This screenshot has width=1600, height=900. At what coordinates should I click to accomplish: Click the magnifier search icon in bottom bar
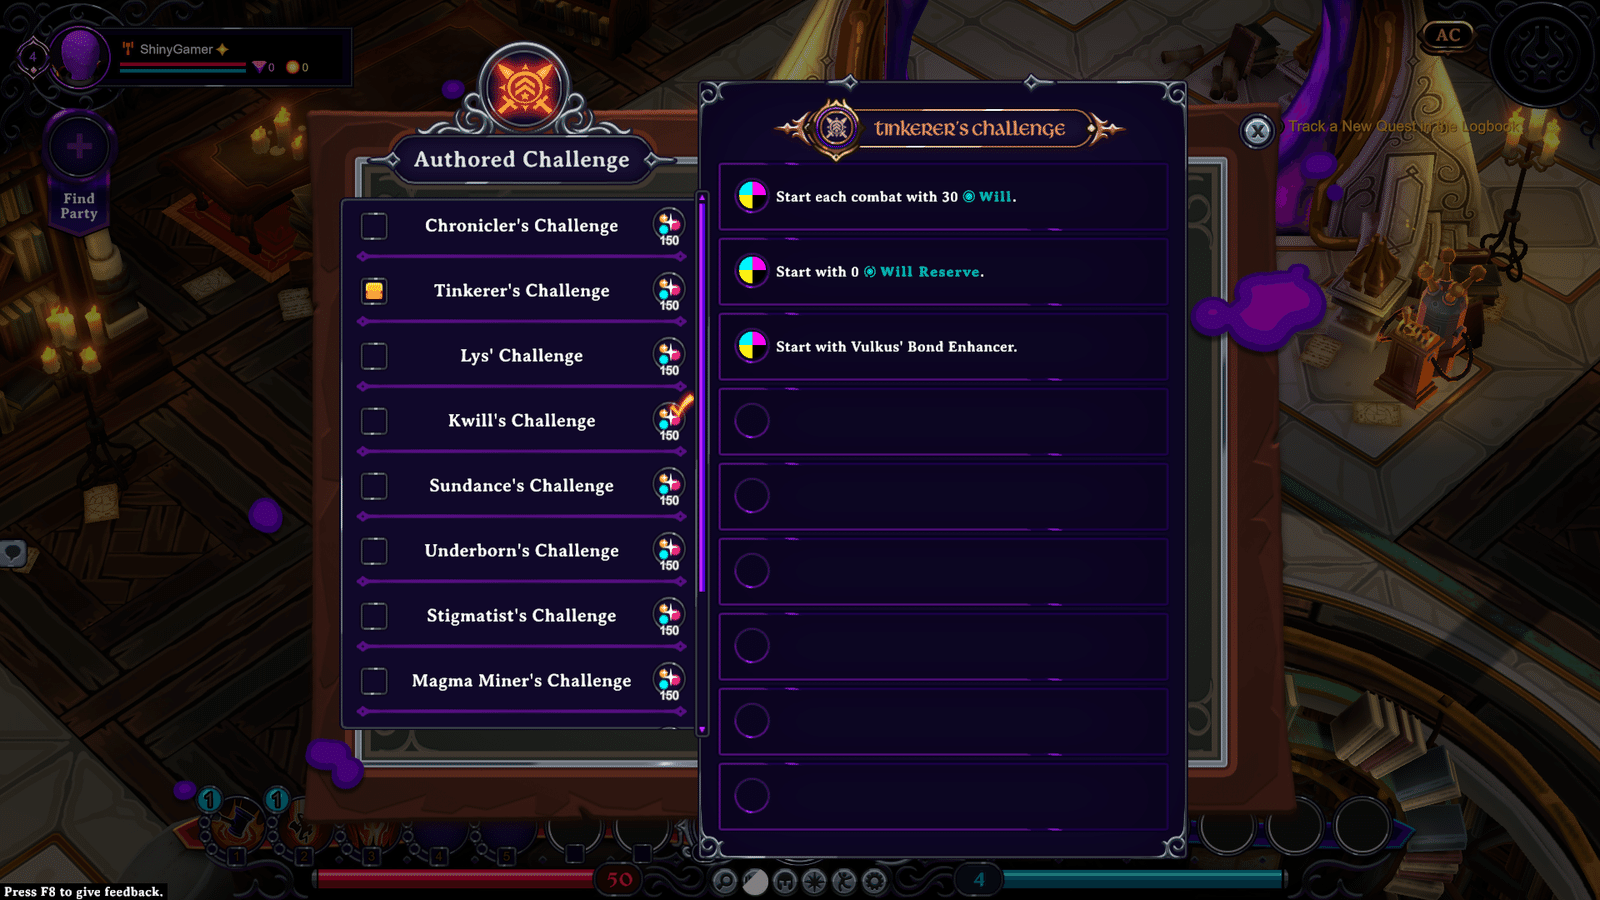pos(725,881)
